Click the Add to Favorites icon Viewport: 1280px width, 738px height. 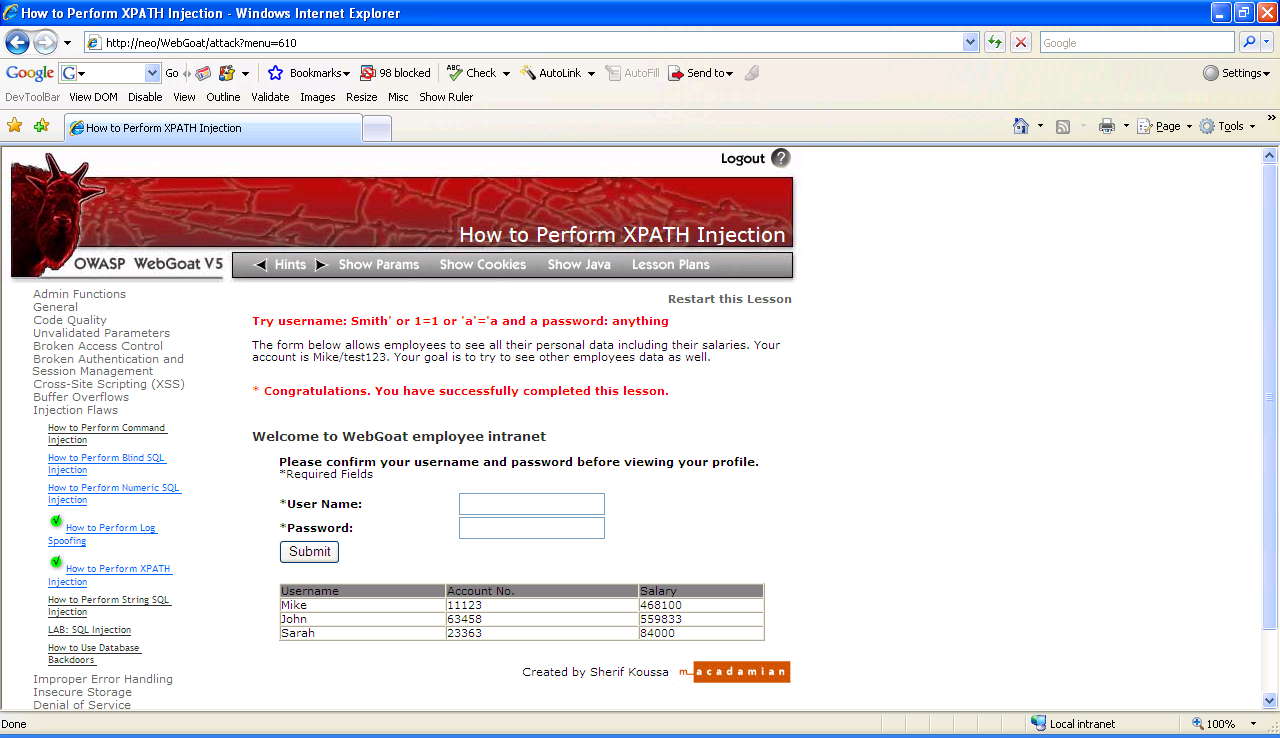(41, 126)
